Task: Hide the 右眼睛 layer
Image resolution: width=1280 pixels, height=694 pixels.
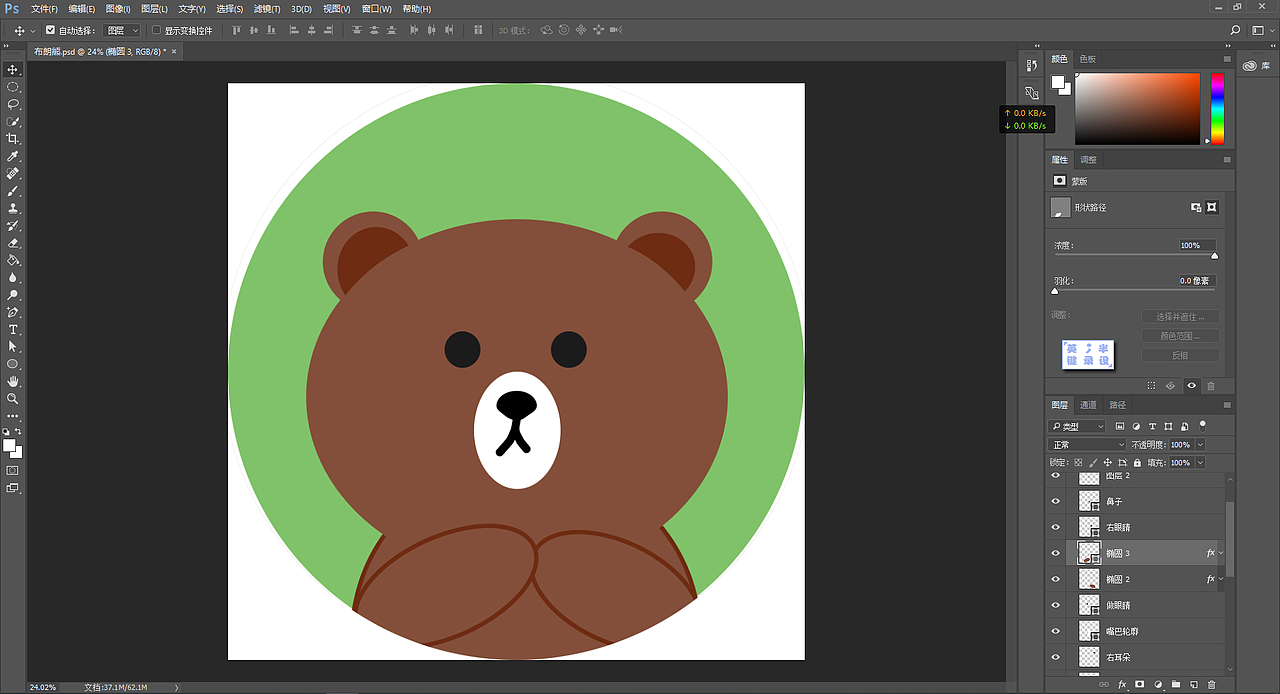Action: [x=1056, y=527]
